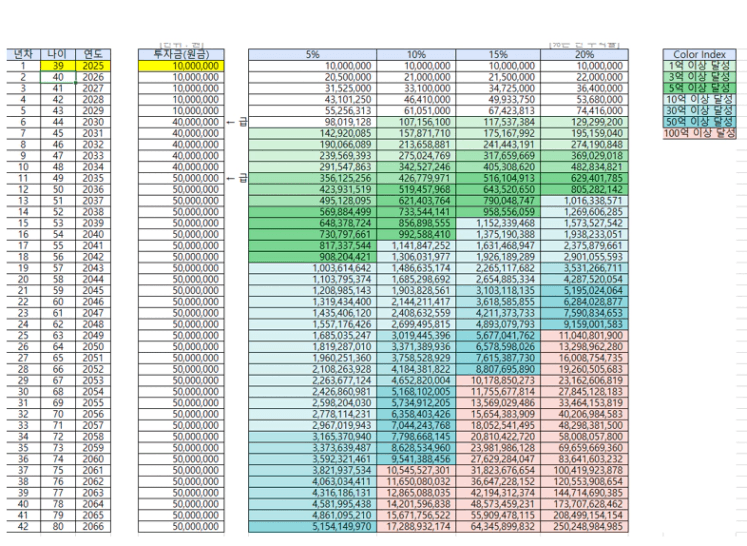
Task: Select the 98,019,128 cell
Action: tap(312, 122)
